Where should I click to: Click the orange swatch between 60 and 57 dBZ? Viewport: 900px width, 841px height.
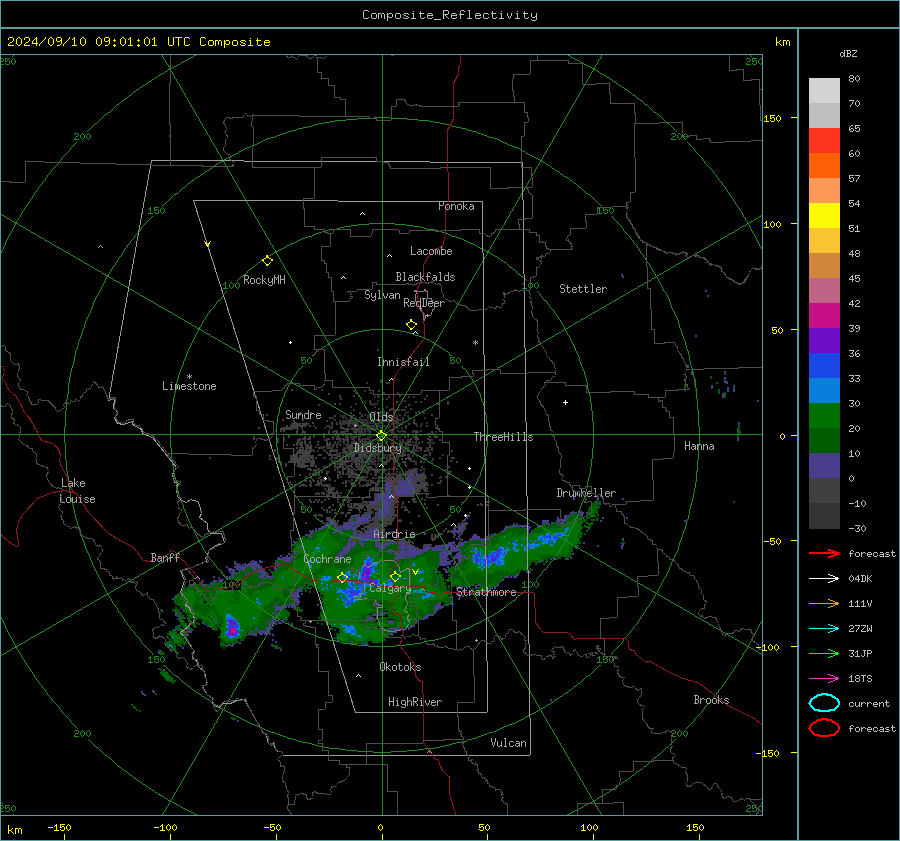click(824, 166)
